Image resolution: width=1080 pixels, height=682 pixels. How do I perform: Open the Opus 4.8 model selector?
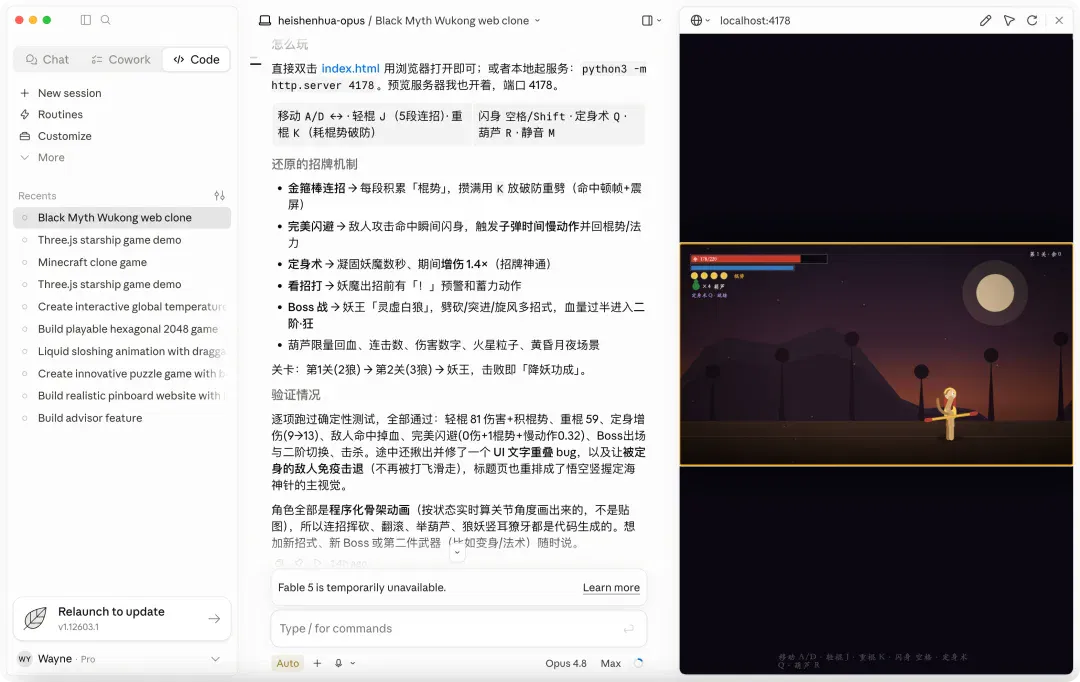click(565, 663)
